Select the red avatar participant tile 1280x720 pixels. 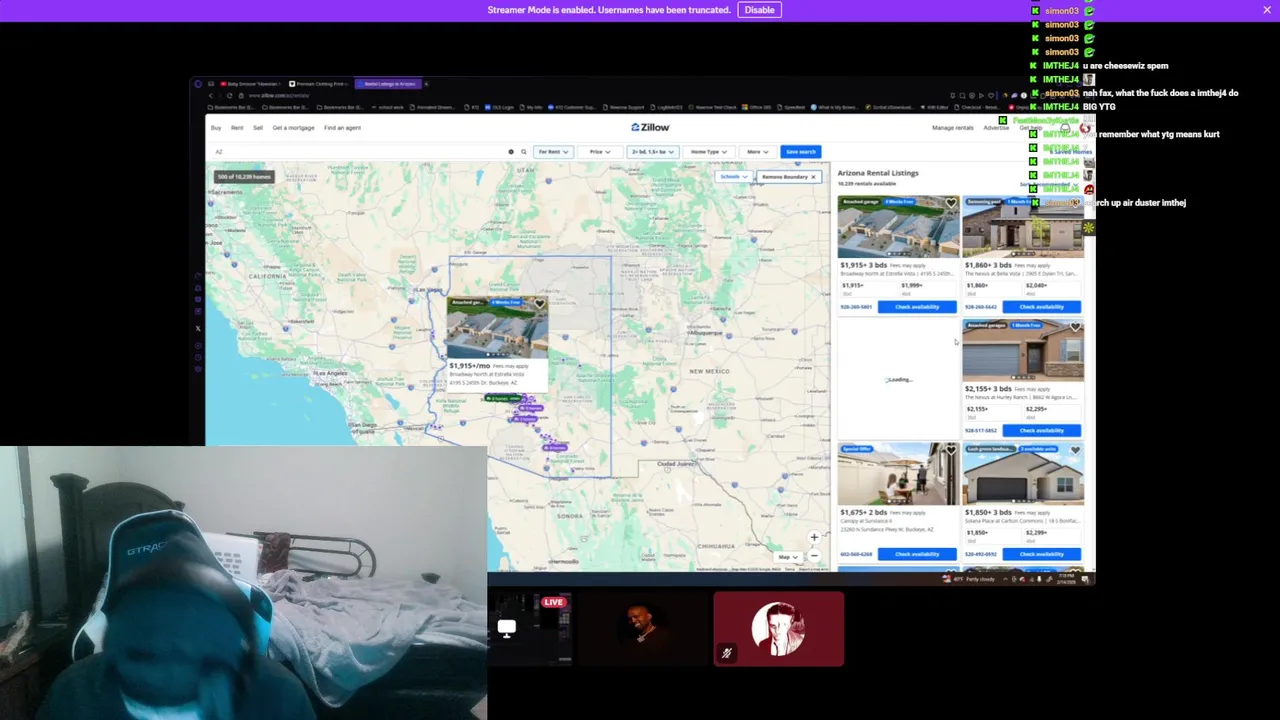778,629
